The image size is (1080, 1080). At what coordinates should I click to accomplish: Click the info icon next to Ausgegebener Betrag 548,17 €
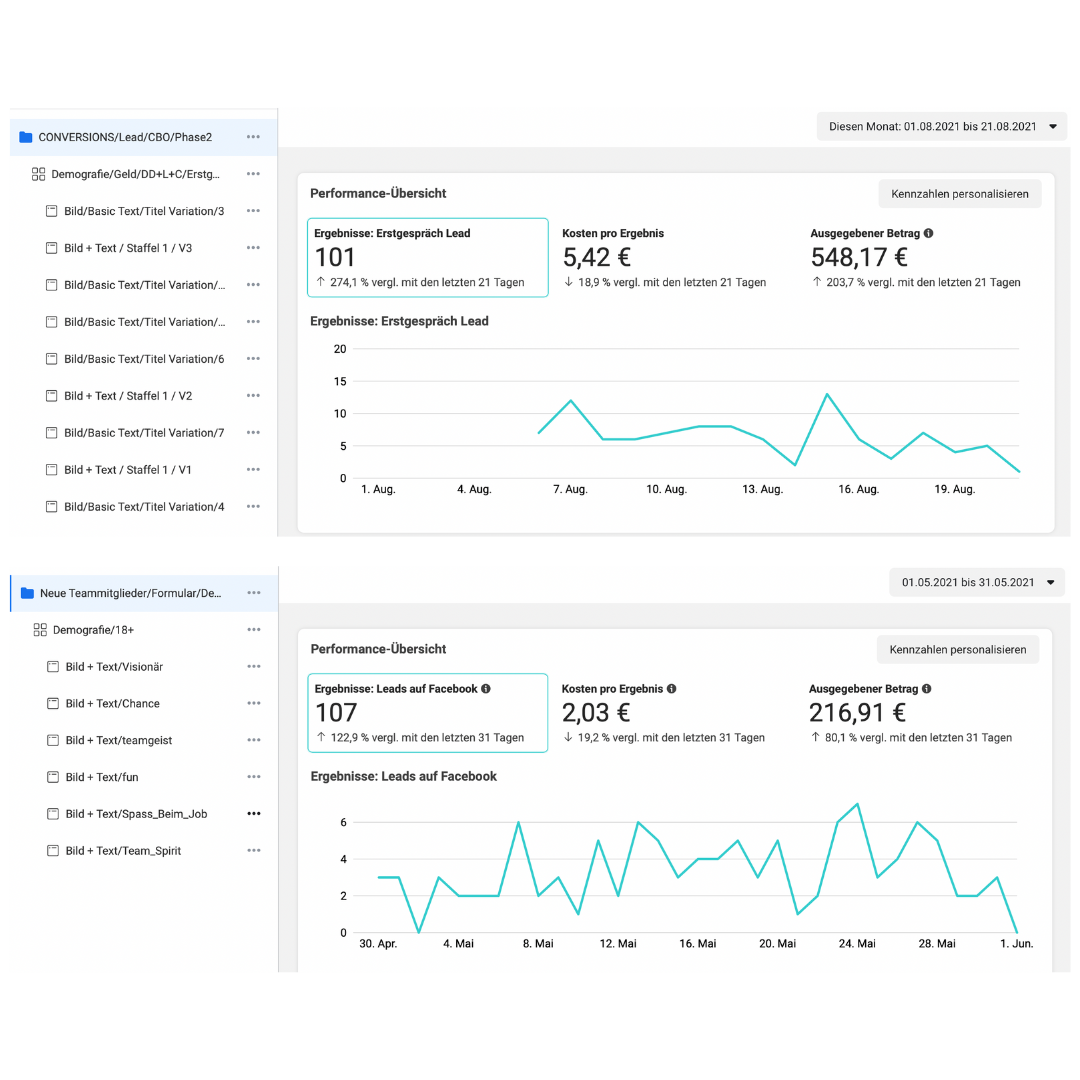(x=929, y=233)
